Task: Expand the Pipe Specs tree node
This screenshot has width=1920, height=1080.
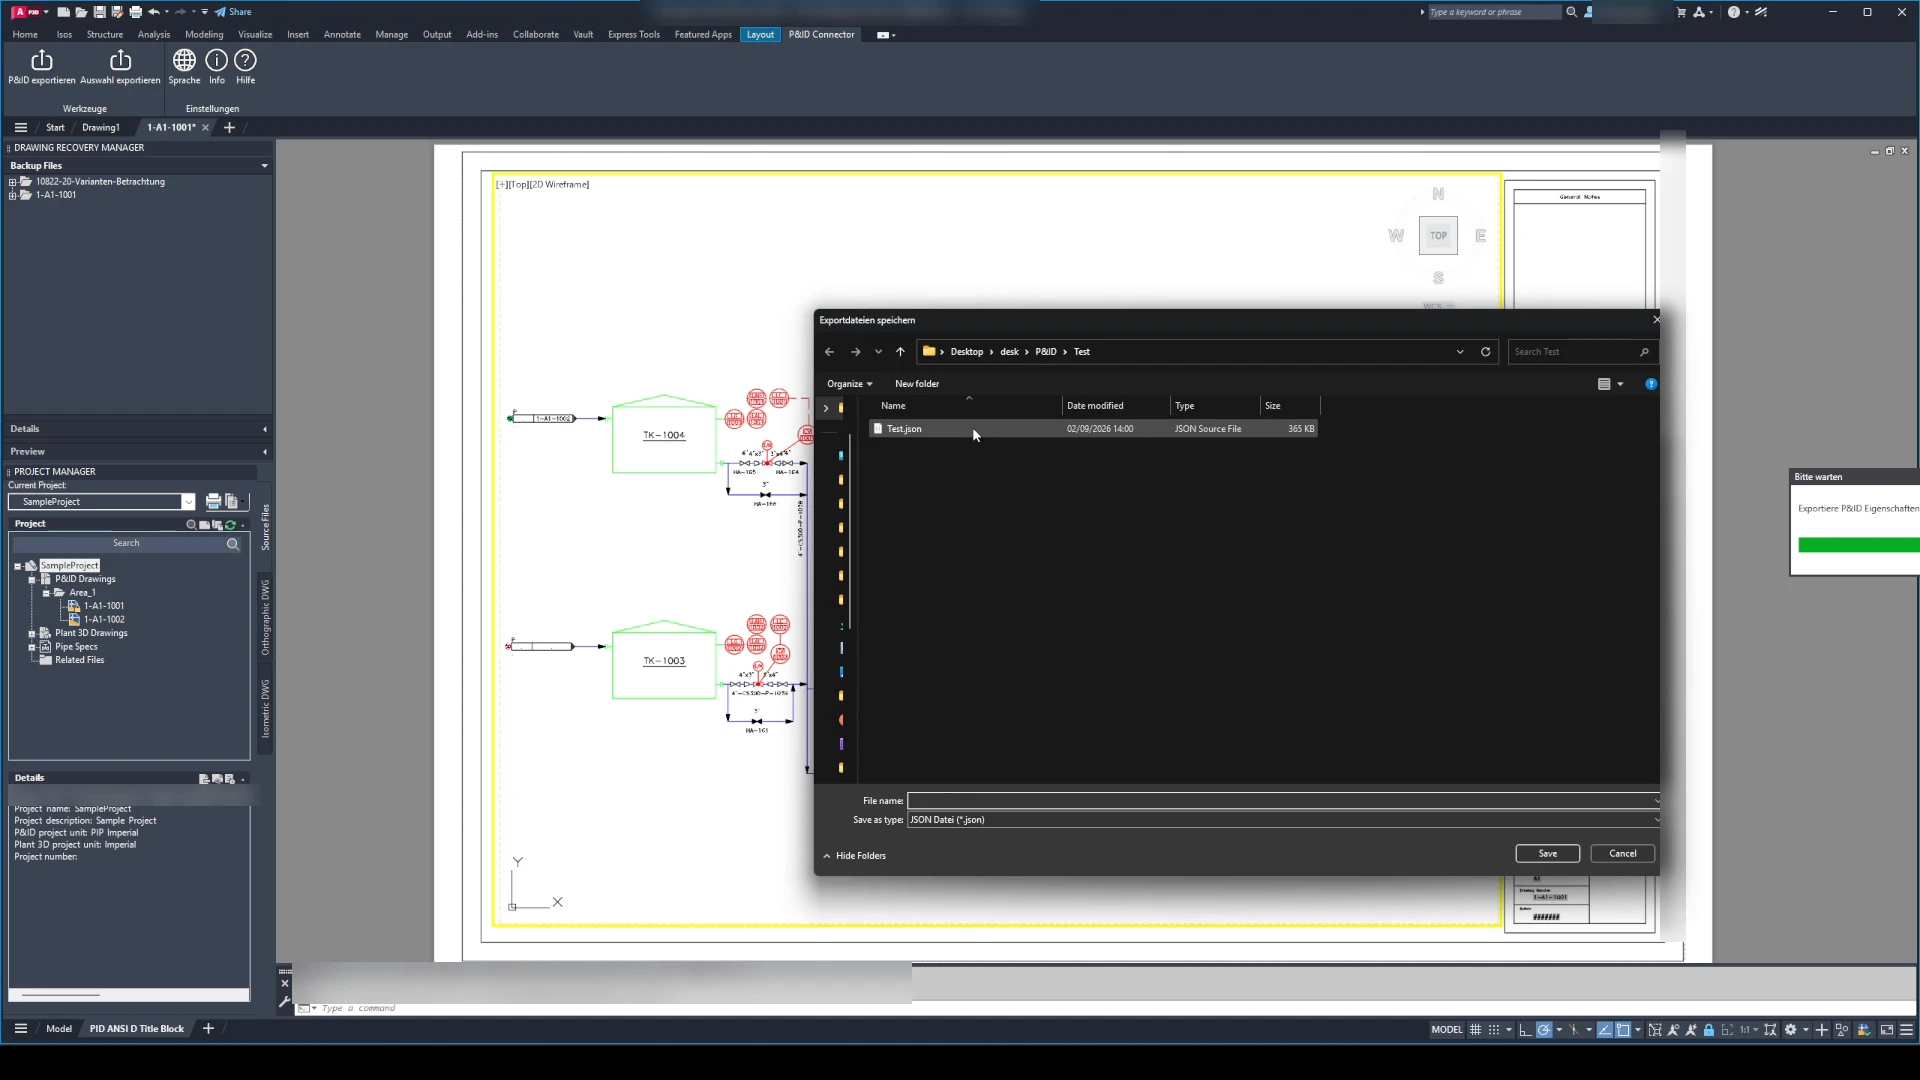Action: [x=32, y=648]
